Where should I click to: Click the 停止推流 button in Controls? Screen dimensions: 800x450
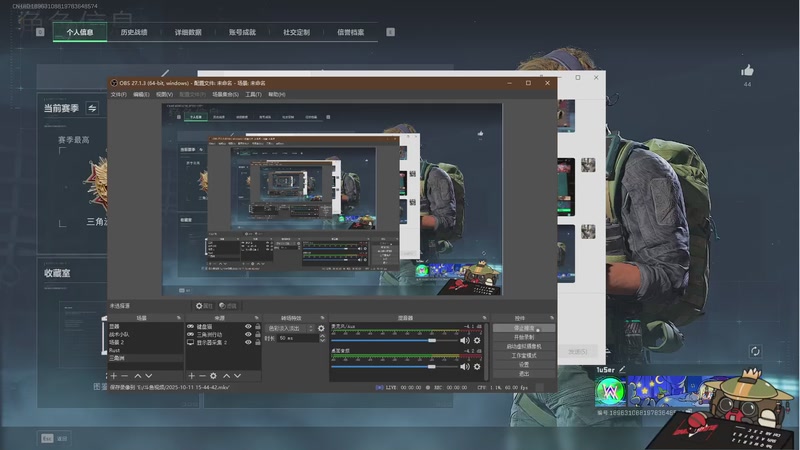point(524,329)
